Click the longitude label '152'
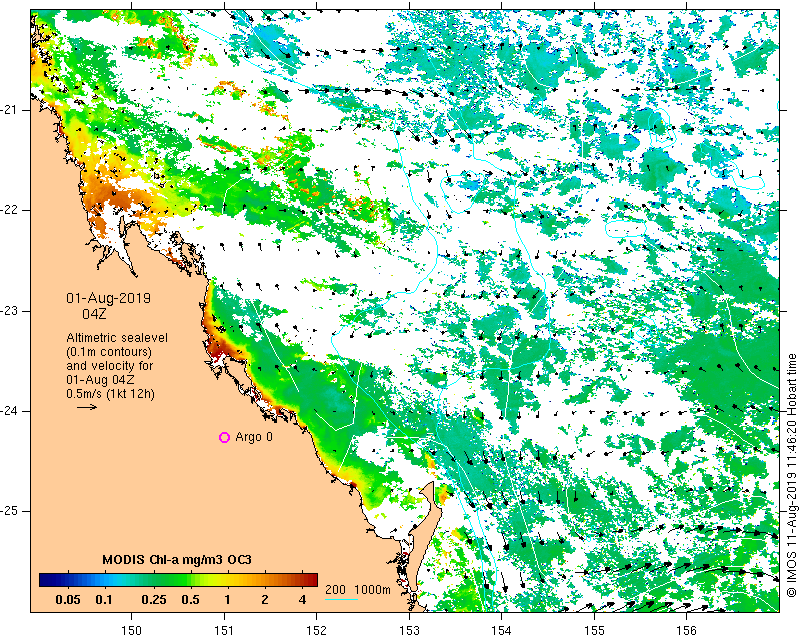 pyautogui.click(x=317, y=630)
